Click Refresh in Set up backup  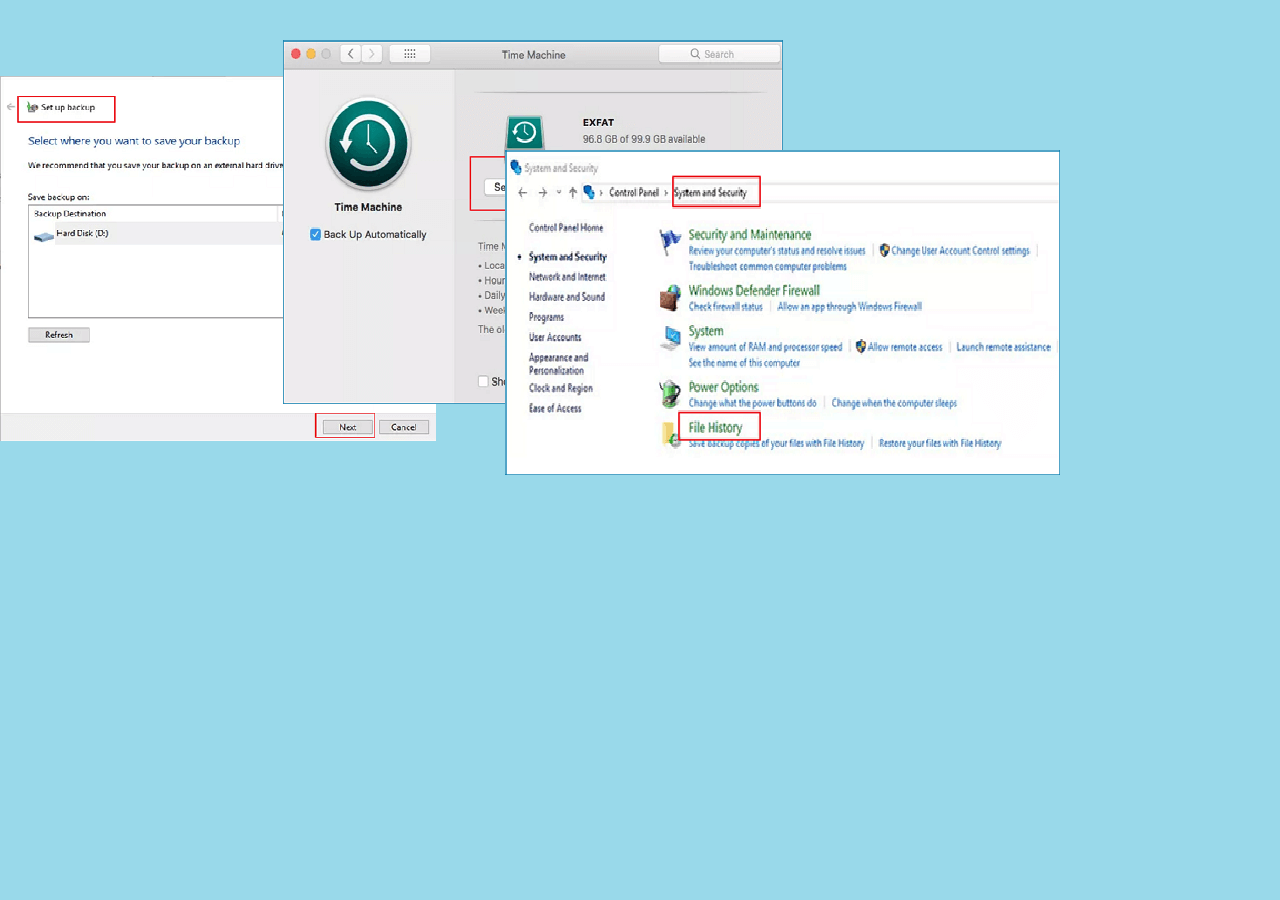coord(59,335)
